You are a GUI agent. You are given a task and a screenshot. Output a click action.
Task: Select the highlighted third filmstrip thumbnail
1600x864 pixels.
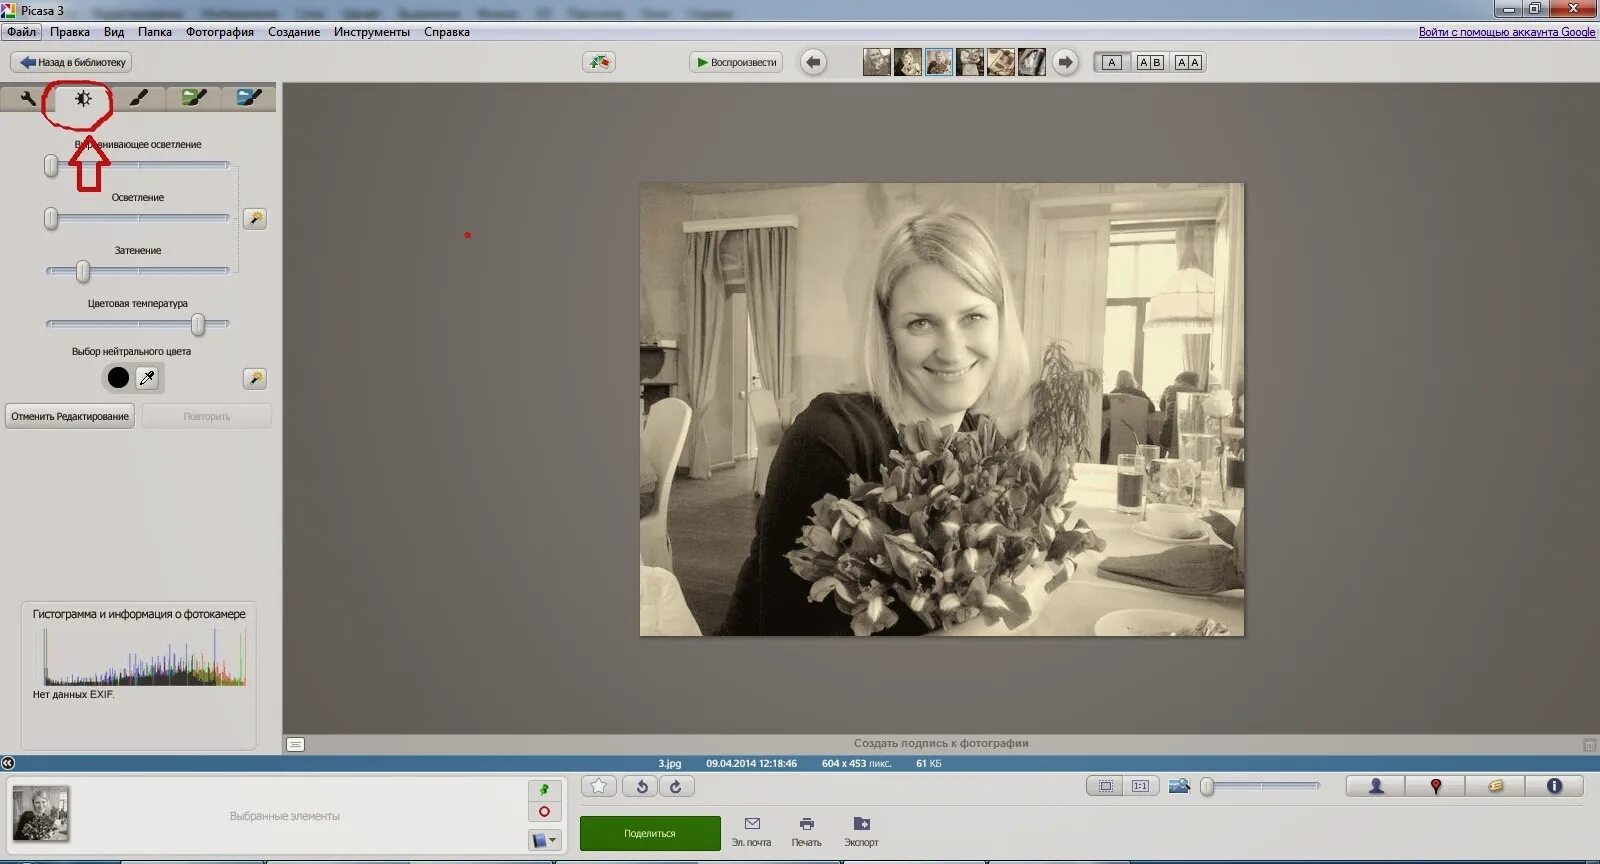coord(939,62)
